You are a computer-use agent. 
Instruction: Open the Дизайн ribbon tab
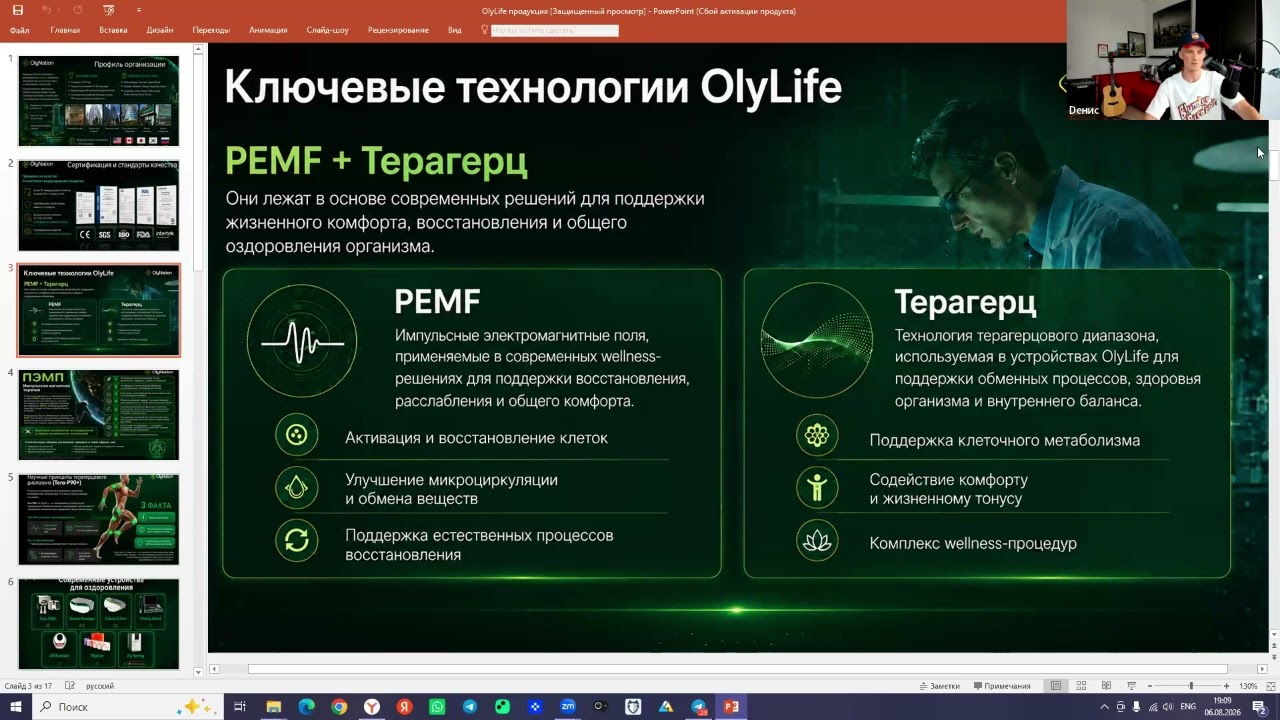160,30
